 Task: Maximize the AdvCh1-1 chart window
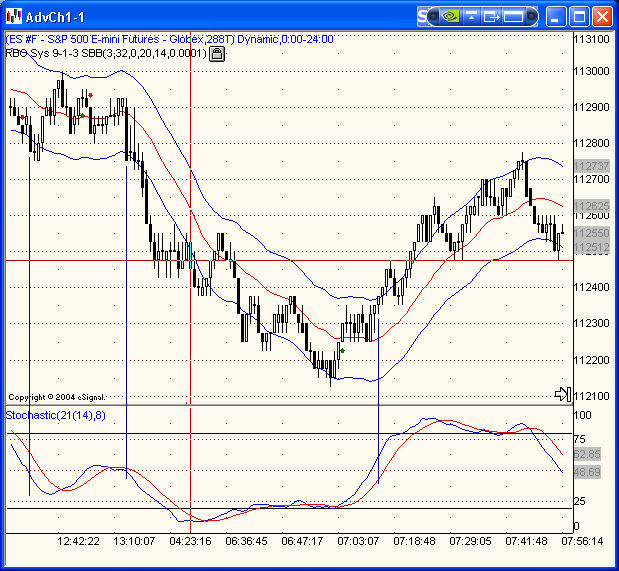(579, 17)
